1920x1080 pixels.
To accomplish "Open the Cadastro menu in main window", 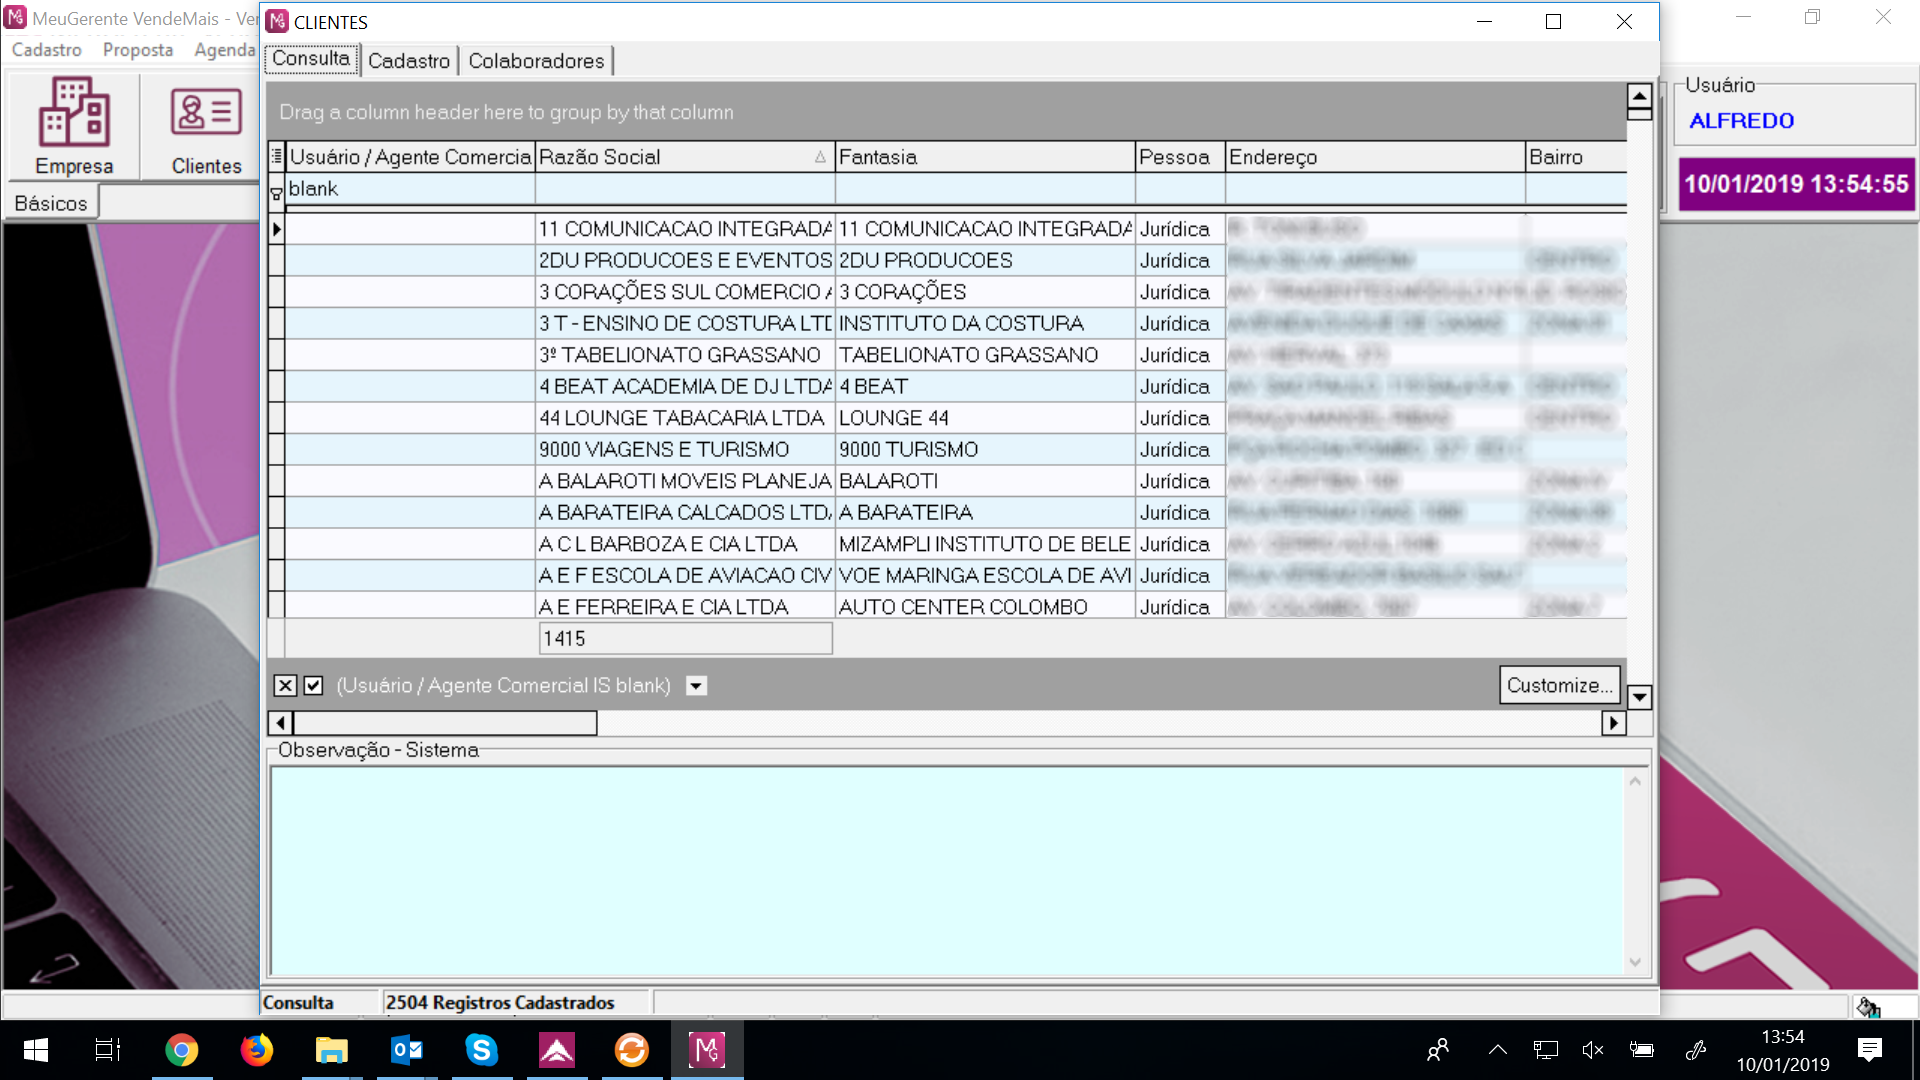I will 47,50.
